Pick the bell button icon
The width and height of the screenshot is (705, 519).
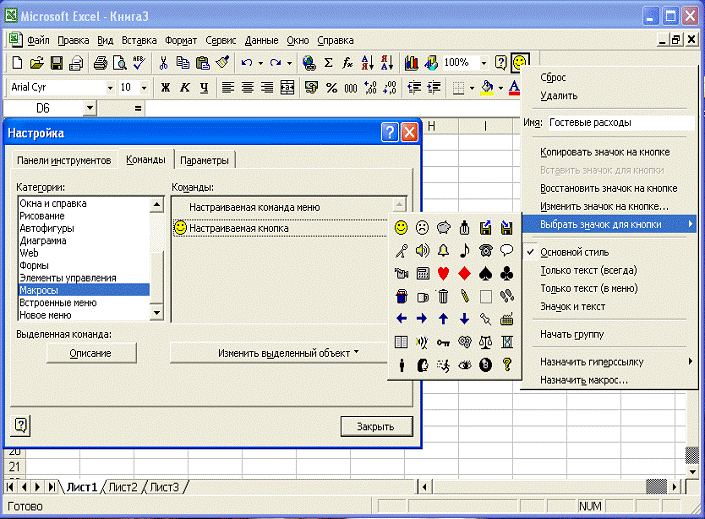[x=443, y=250]
